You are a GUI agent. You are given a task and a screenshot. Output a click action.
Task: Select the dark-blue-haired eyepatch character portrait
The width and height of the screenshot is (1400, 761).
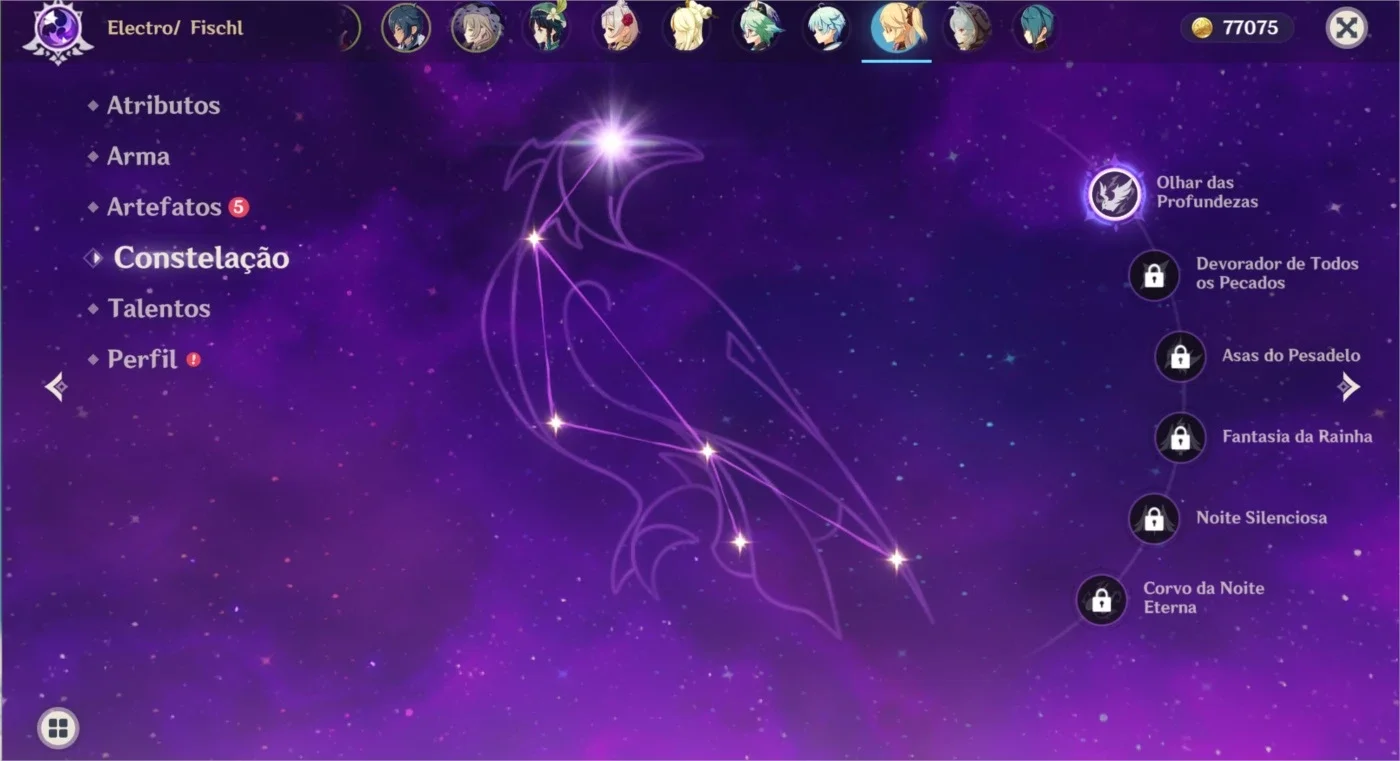click(406, 28)
